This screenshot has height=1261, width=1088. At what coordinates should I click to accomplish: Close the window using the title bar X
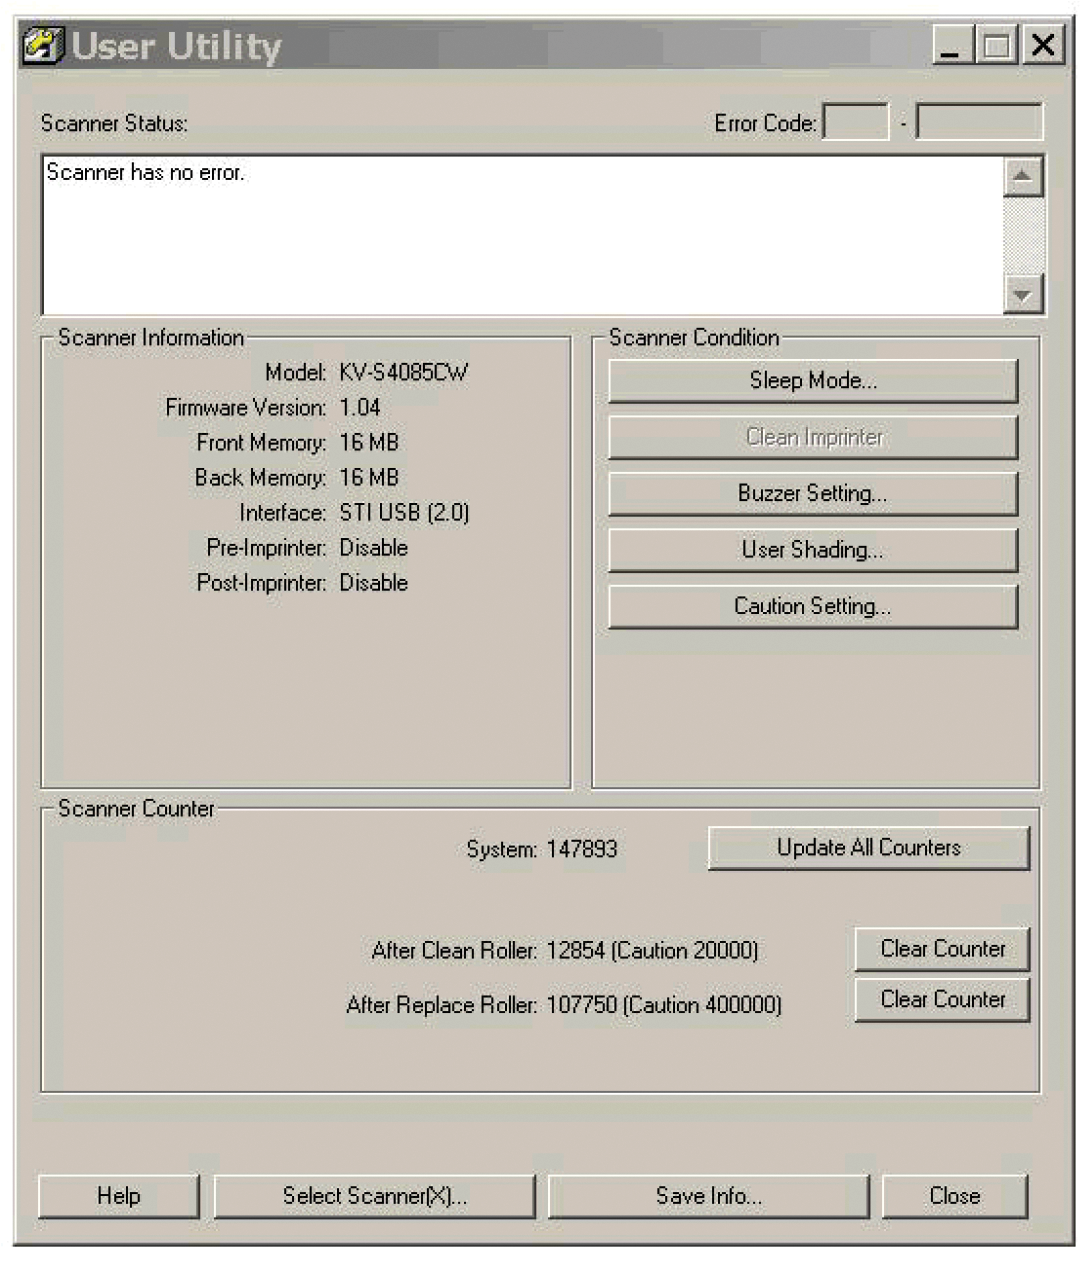click(x=1042, y=46)
